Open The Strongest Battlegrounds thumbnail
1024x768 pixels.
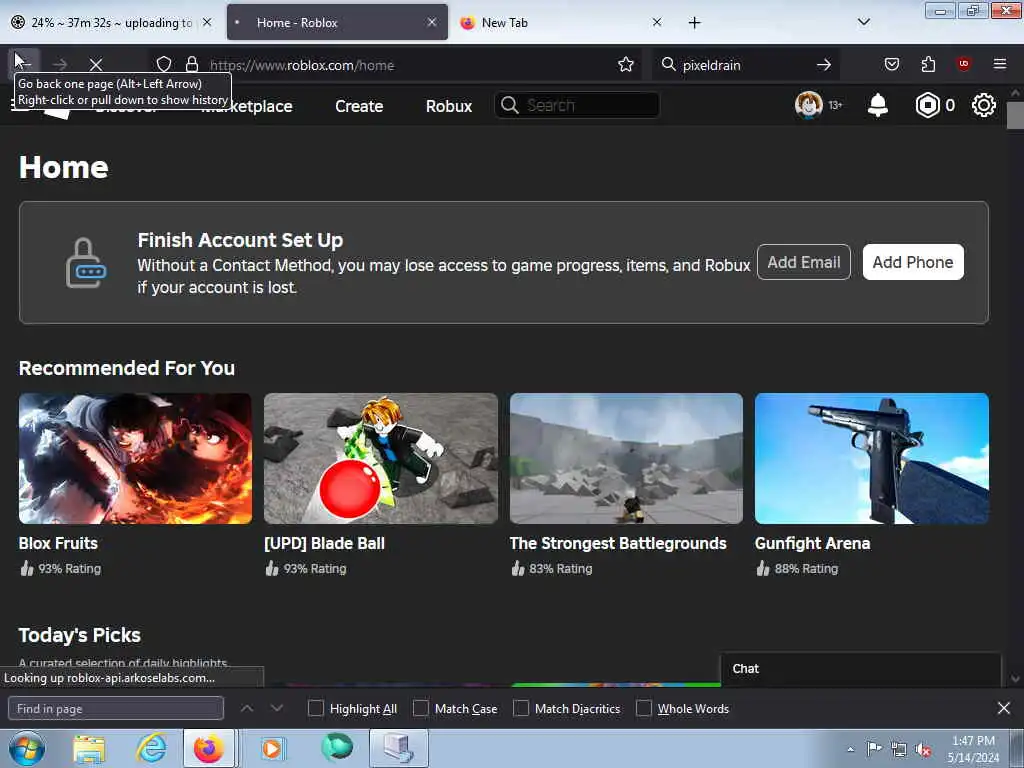pos(626,458)
